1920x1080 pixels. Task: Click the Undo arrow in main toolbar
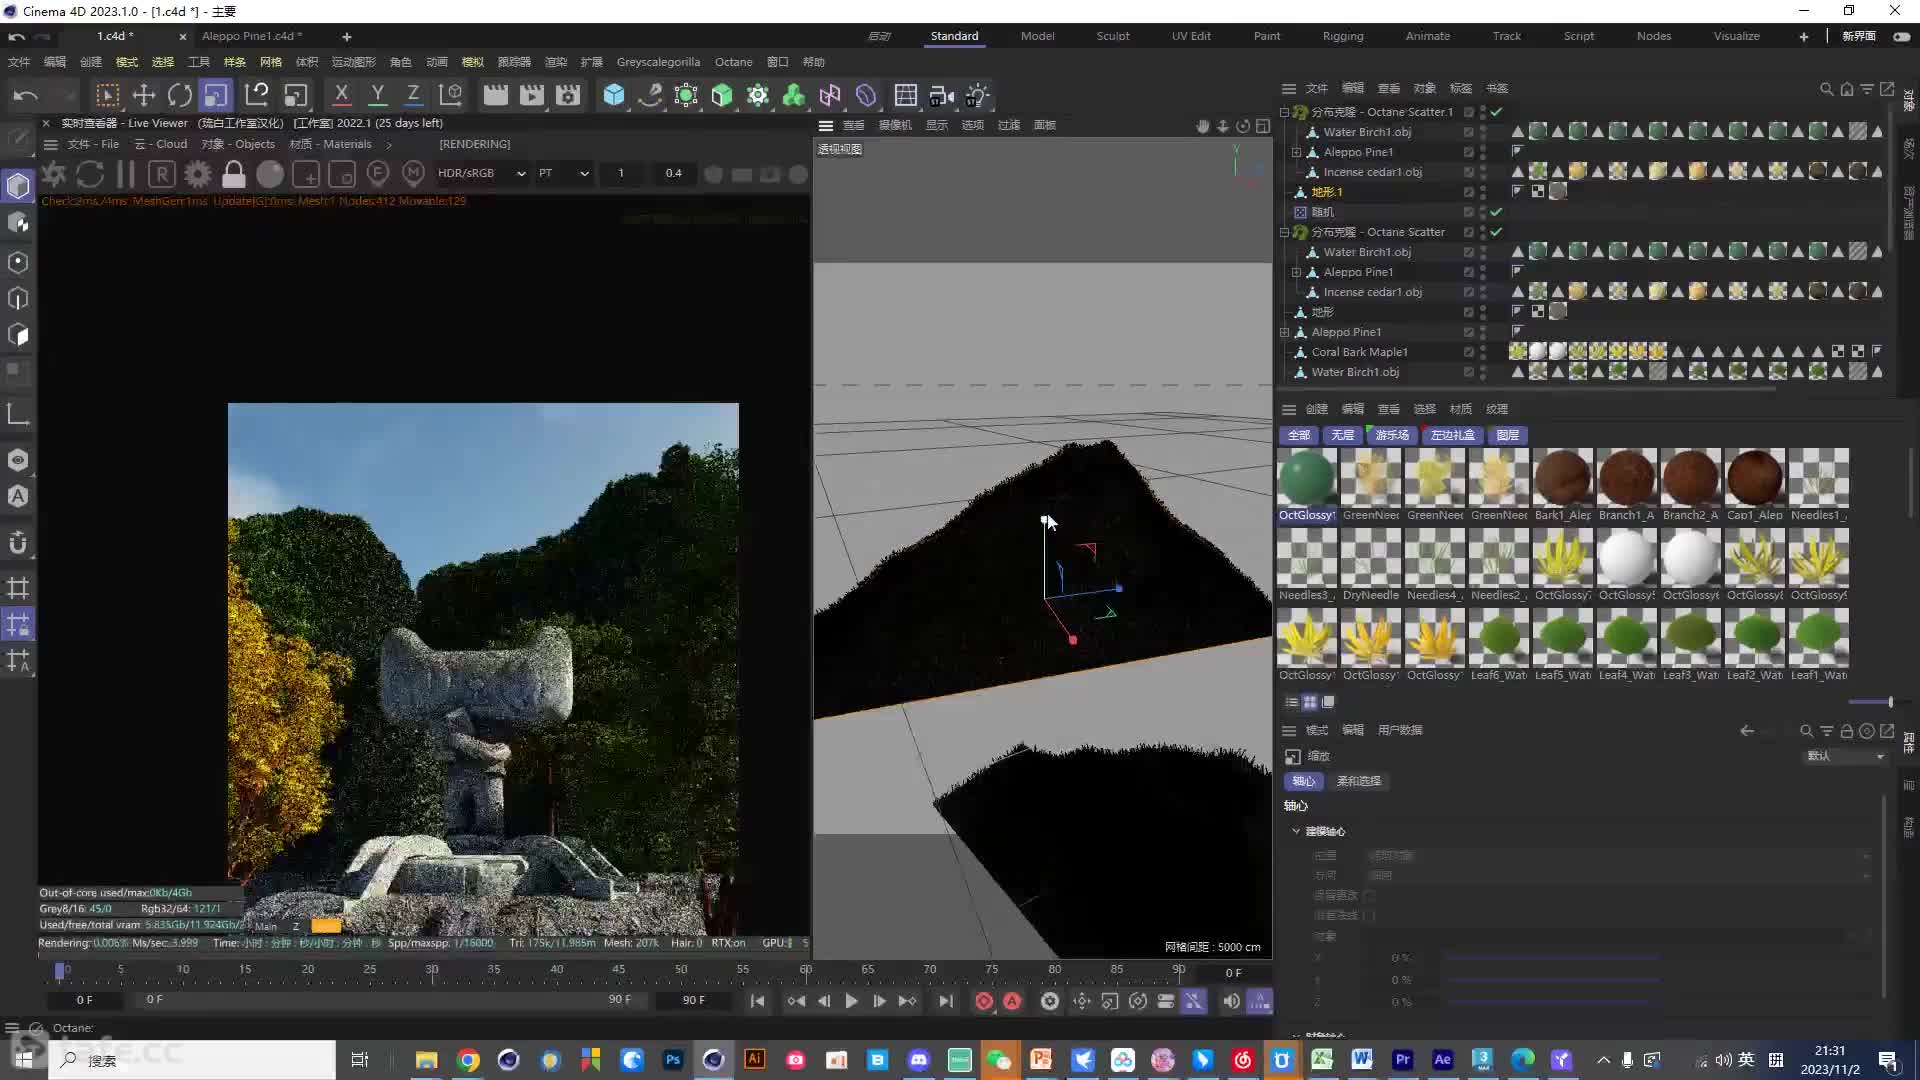tap(26, 96)
